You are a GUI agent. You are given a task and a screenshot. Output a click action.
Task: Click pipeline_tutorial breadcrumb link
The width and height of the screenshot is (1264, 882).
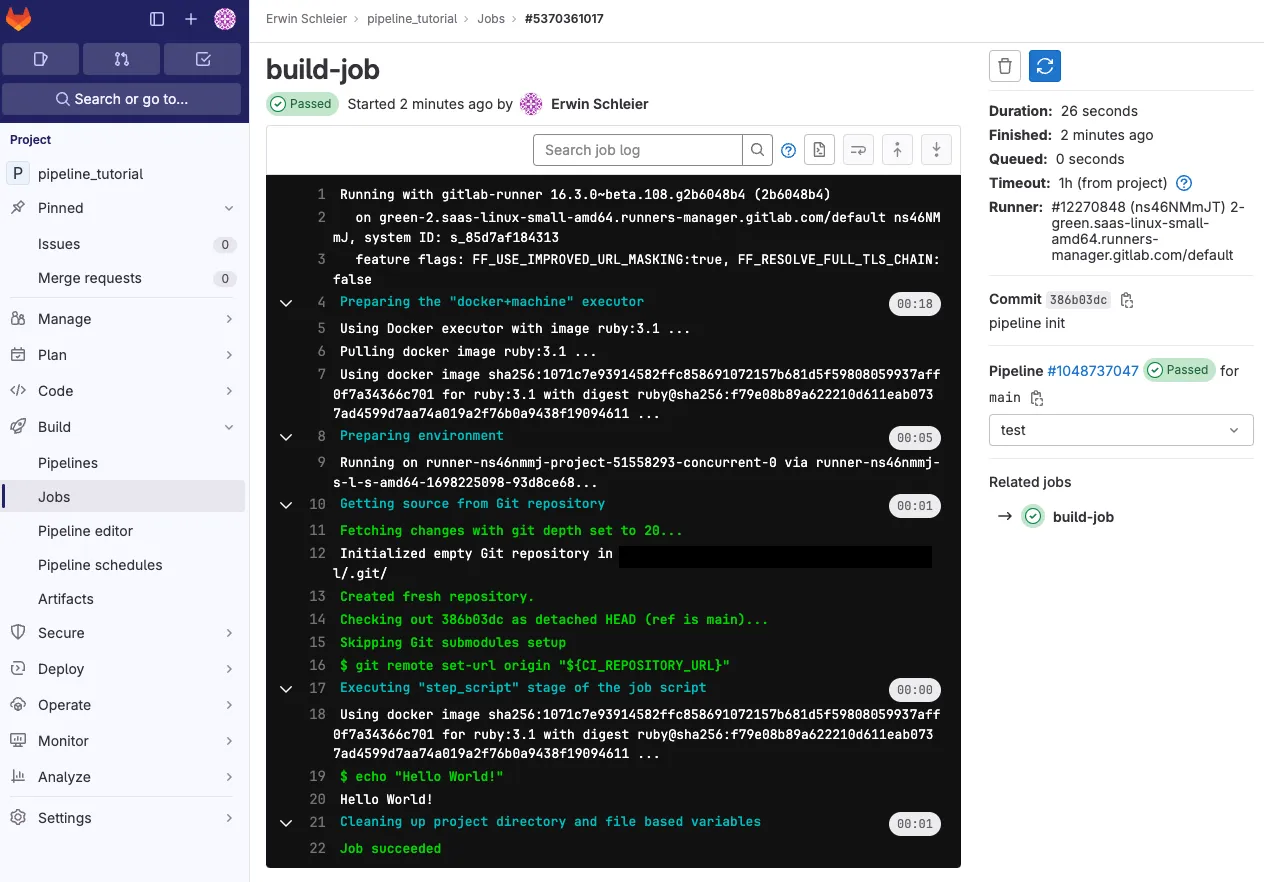pos(412,19)
